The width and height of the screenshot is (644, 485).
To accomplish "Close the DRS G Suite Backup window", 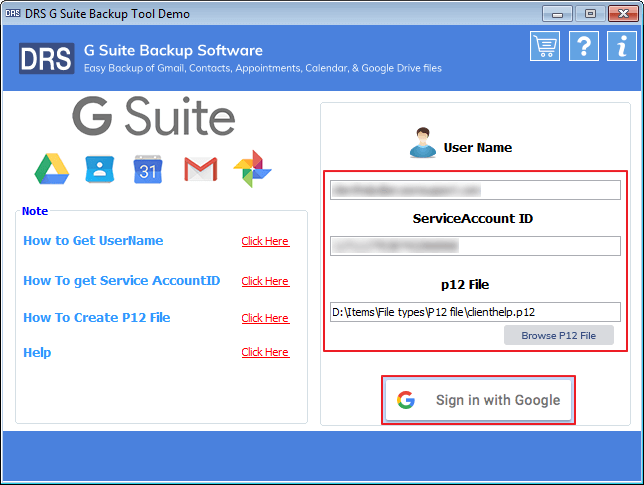I will (x=623, y=14).
